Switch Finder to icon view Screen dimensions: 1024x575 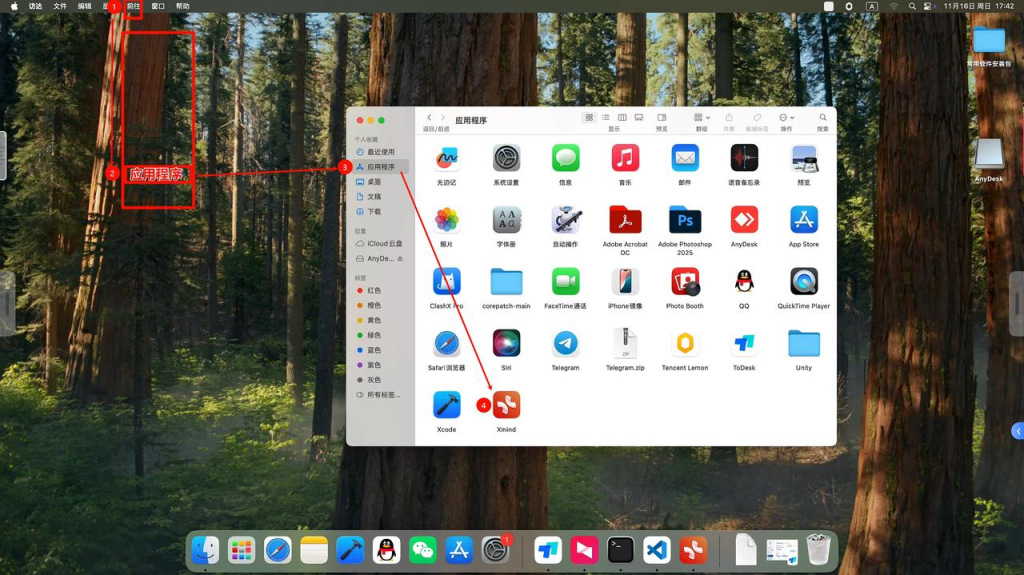589,118
